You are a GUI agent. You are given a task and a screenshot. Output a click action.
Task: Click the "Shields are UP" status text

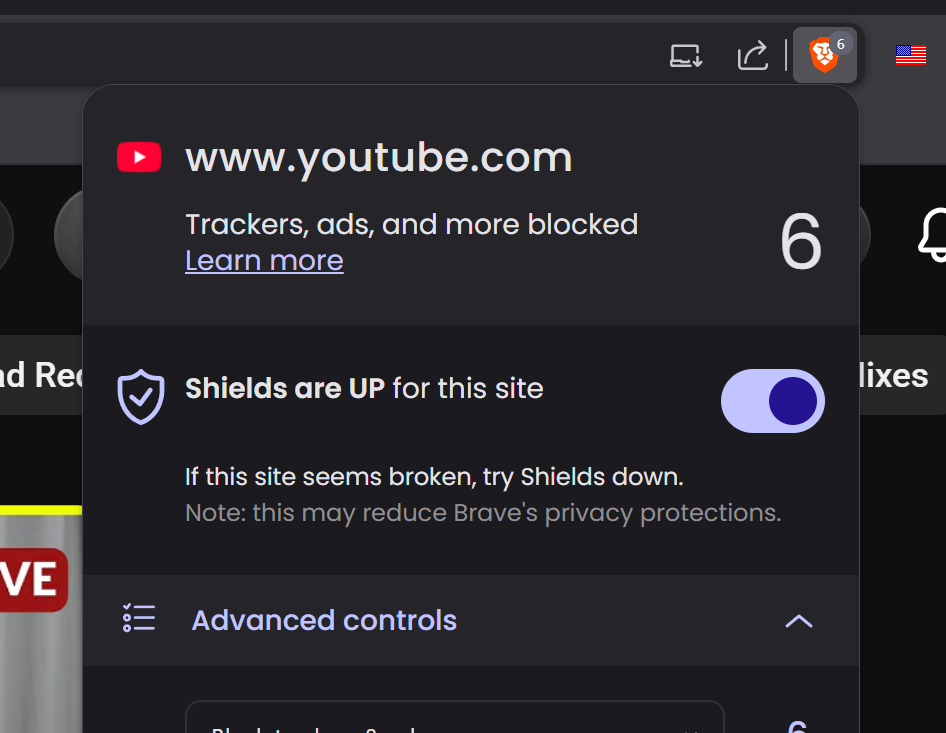[x=364, y=388]
